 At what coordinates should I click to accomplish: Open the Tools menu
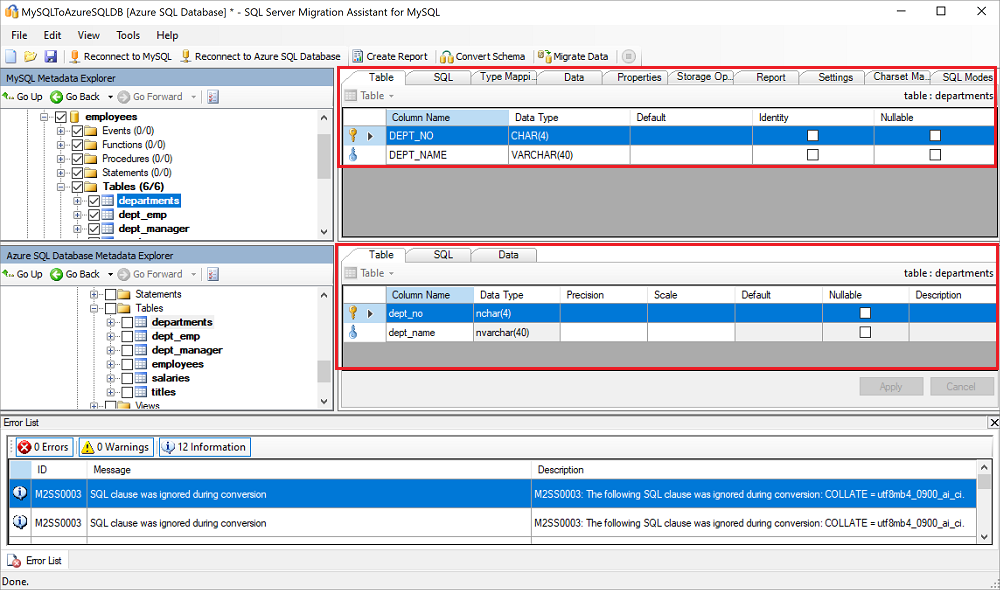click(129, 34)
